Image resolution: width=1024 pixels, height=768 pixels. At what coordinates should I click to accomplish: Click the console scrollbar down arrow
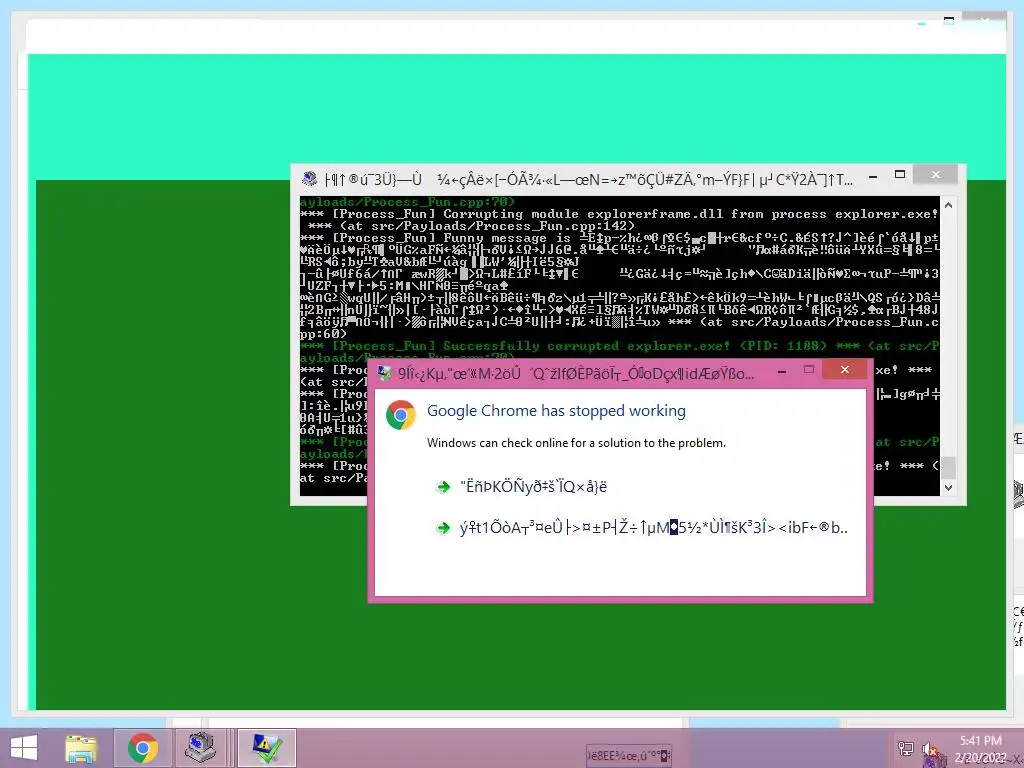[948, 487]
